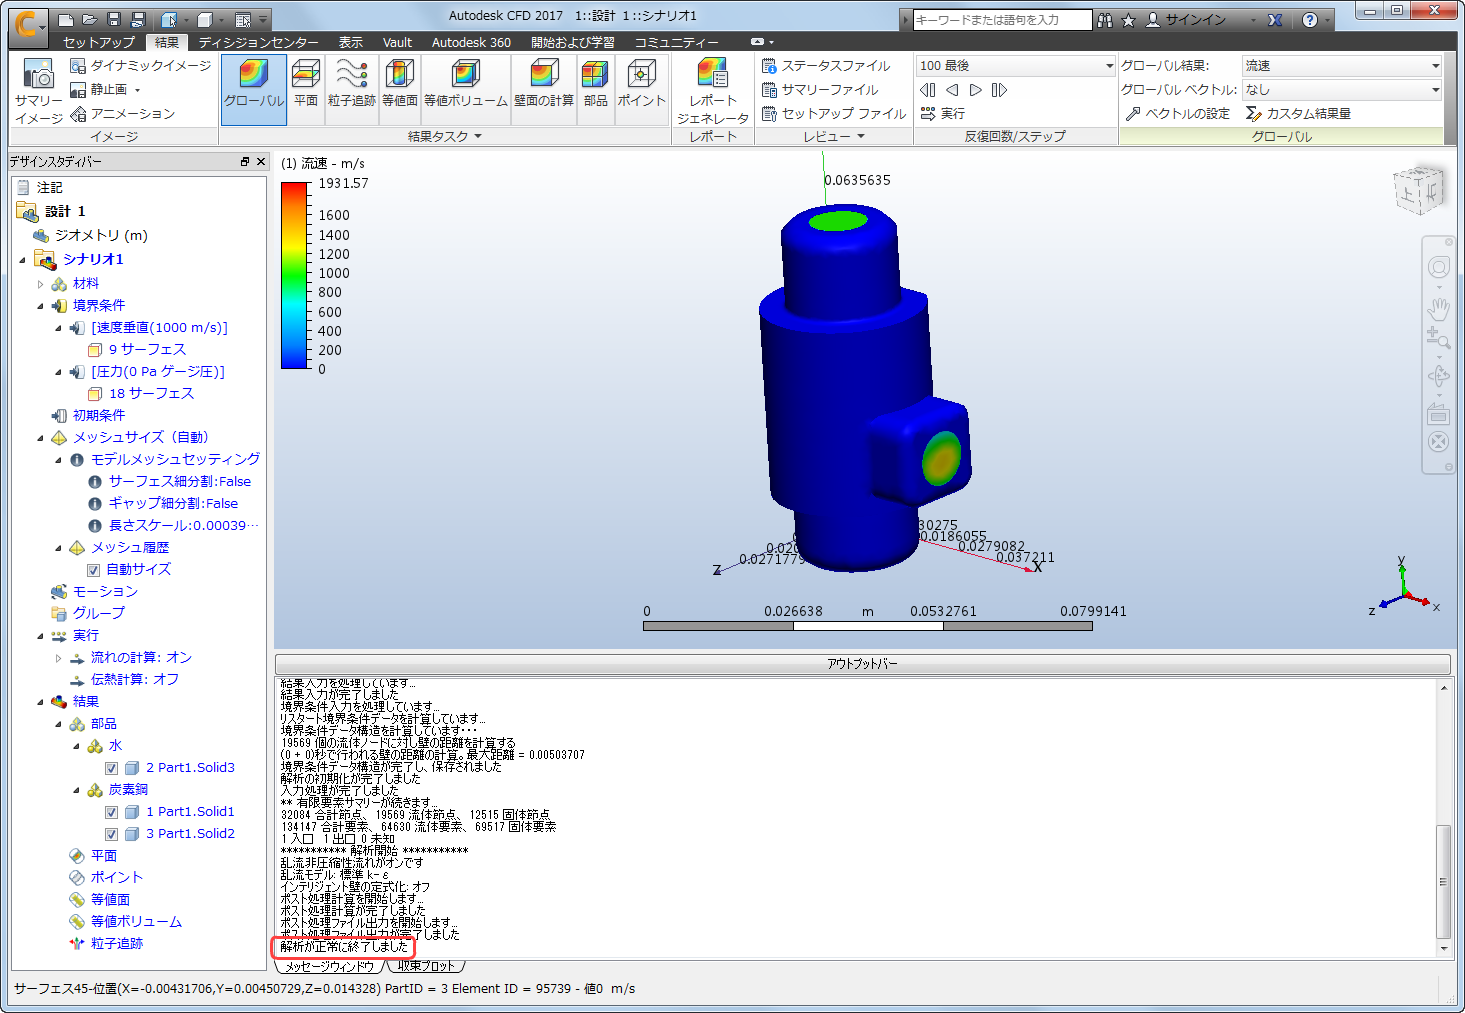Step forward one iteration

tap(976, 90)
